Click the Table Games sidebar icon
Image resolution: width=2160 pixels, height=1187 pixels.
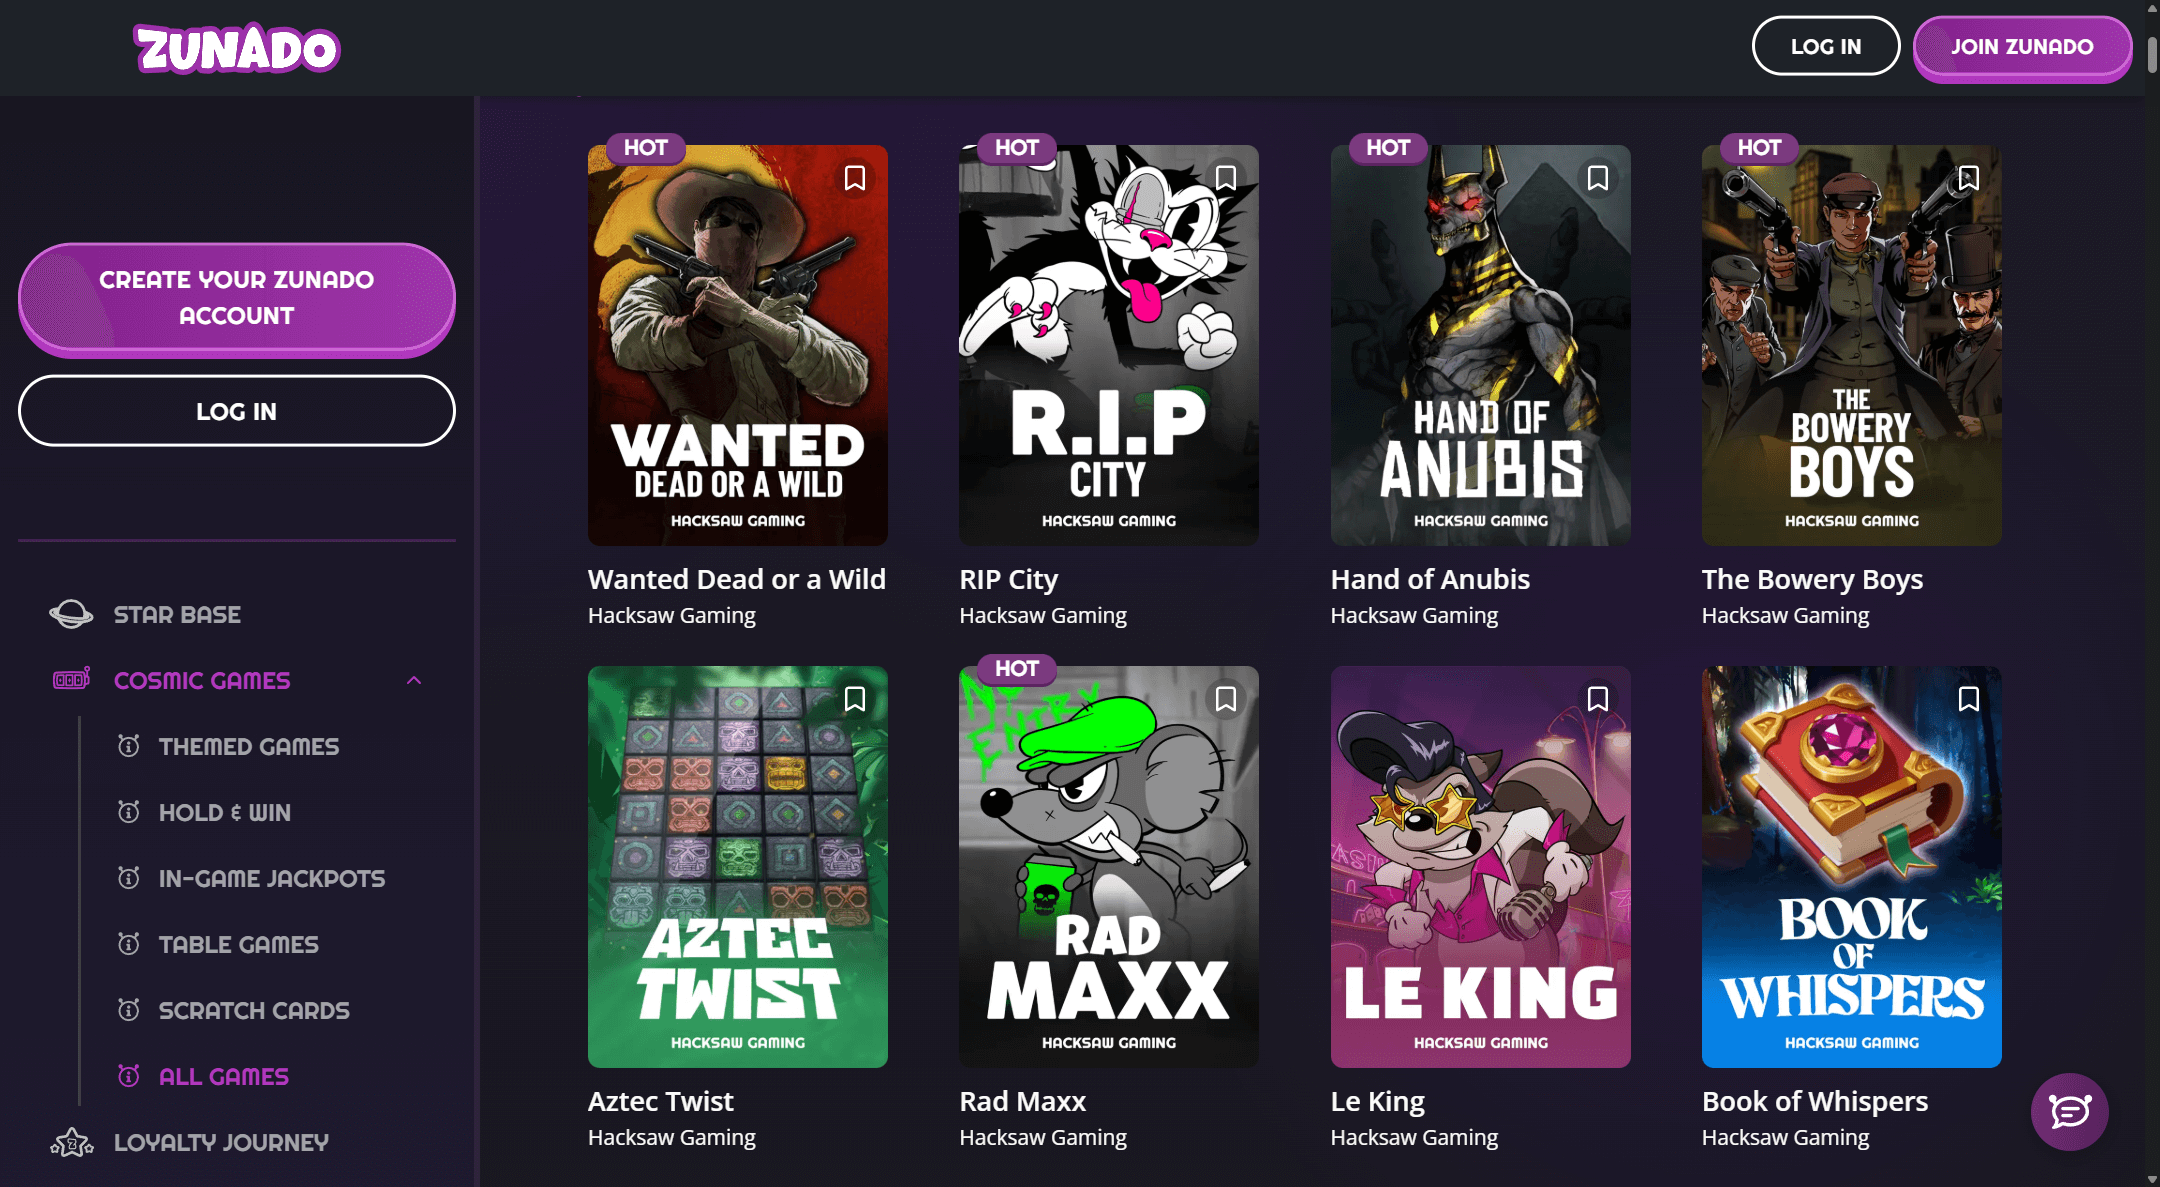[x=129, y=944]
